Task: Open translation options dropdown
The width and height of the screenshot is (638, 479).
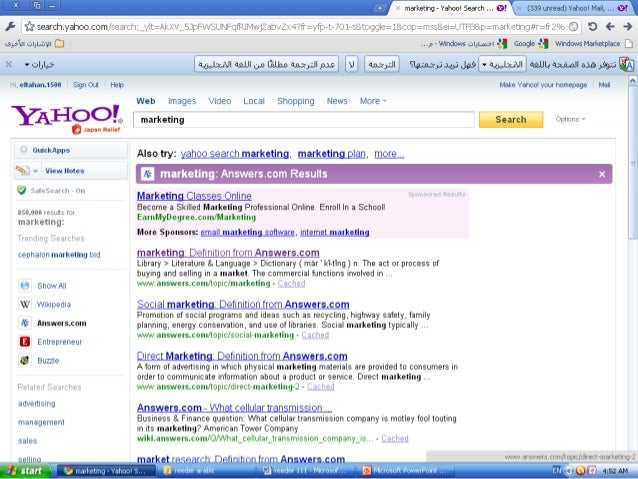Action: pyautogui.click(x=39, y=64)
